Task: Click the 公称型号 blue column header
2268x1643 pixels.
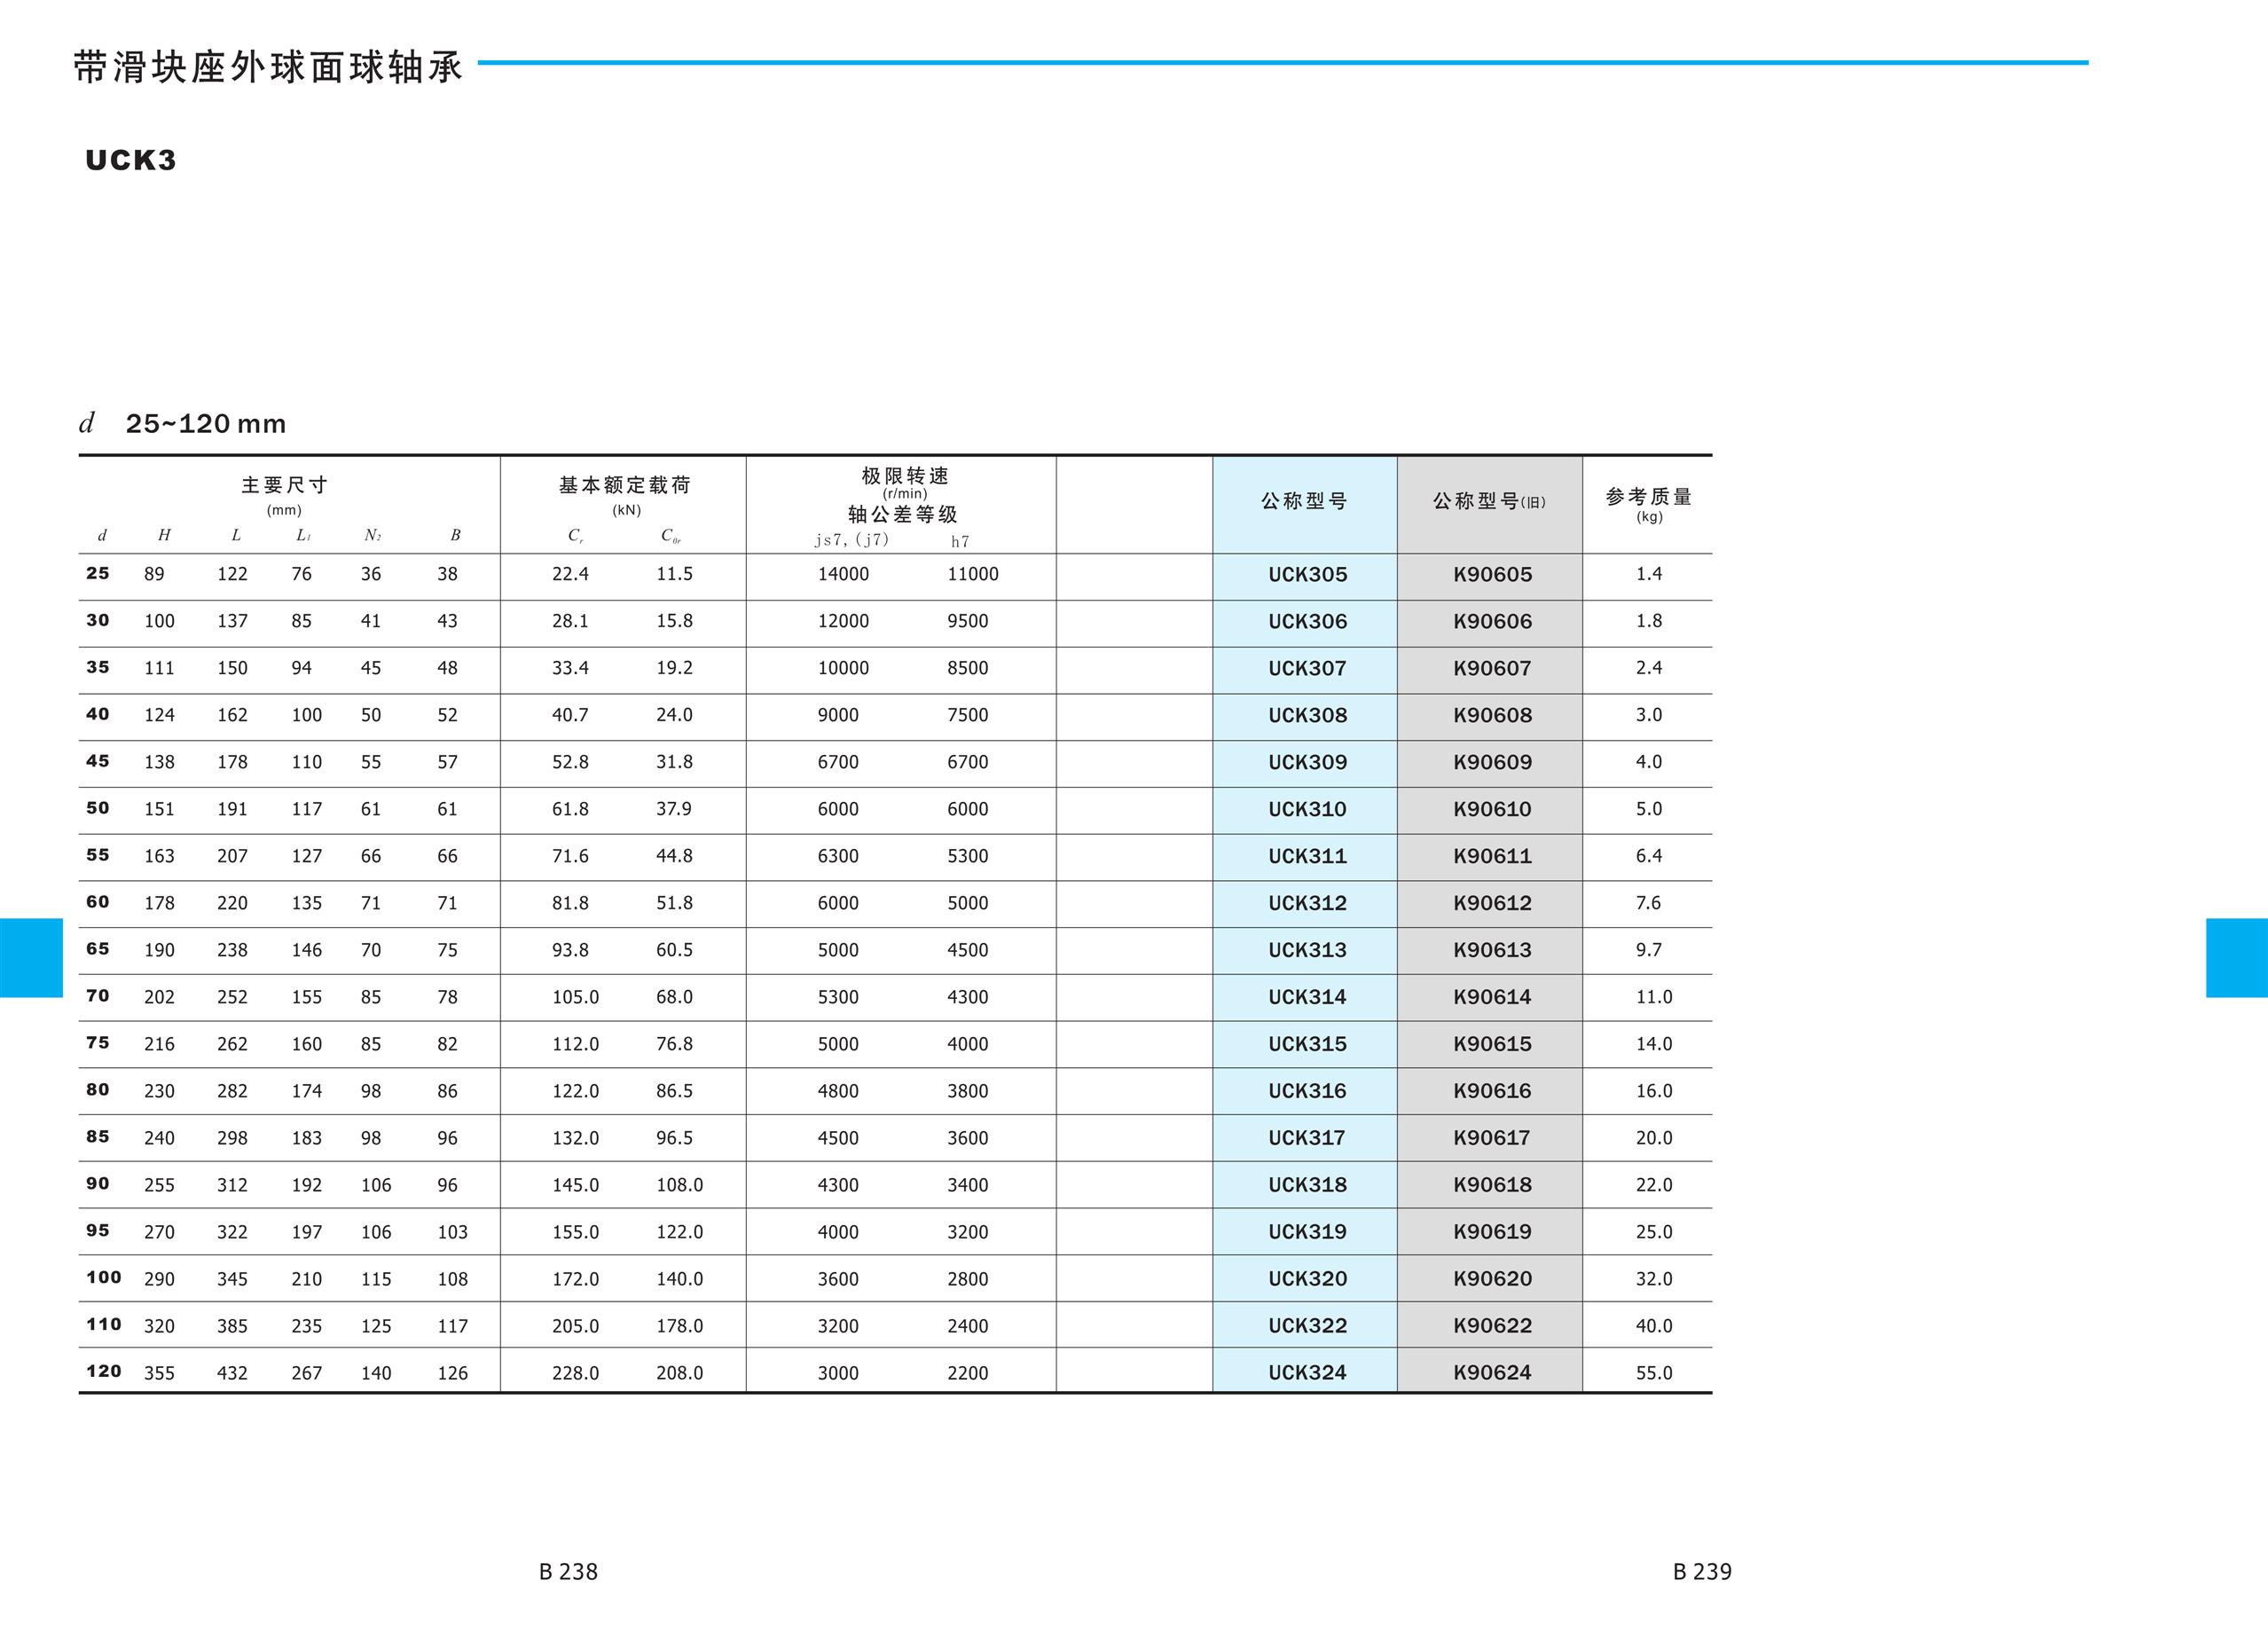Action: (x=1304, y=501)
